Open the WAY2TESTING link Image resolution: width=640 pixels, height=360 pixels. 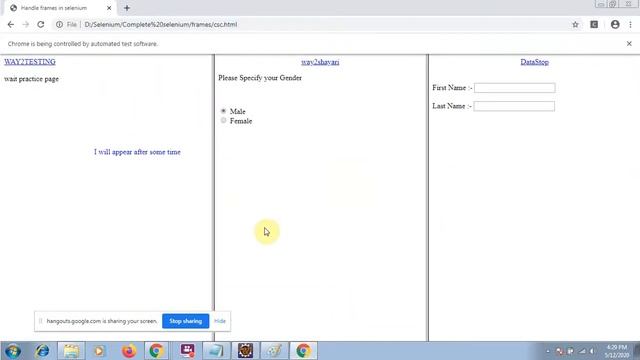click(30, 62)
